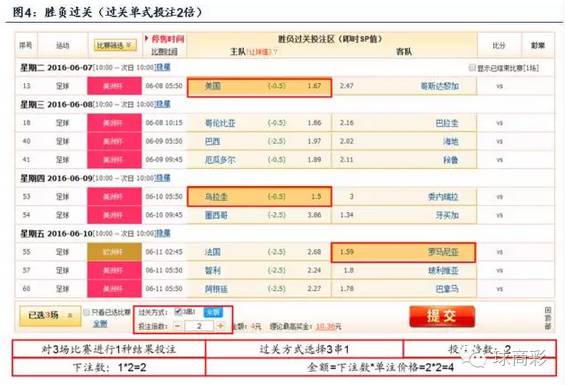Click the 全删 delete-all link
Image resolution: width=565 pixels, height=385 pixels.
pos(100,324)
